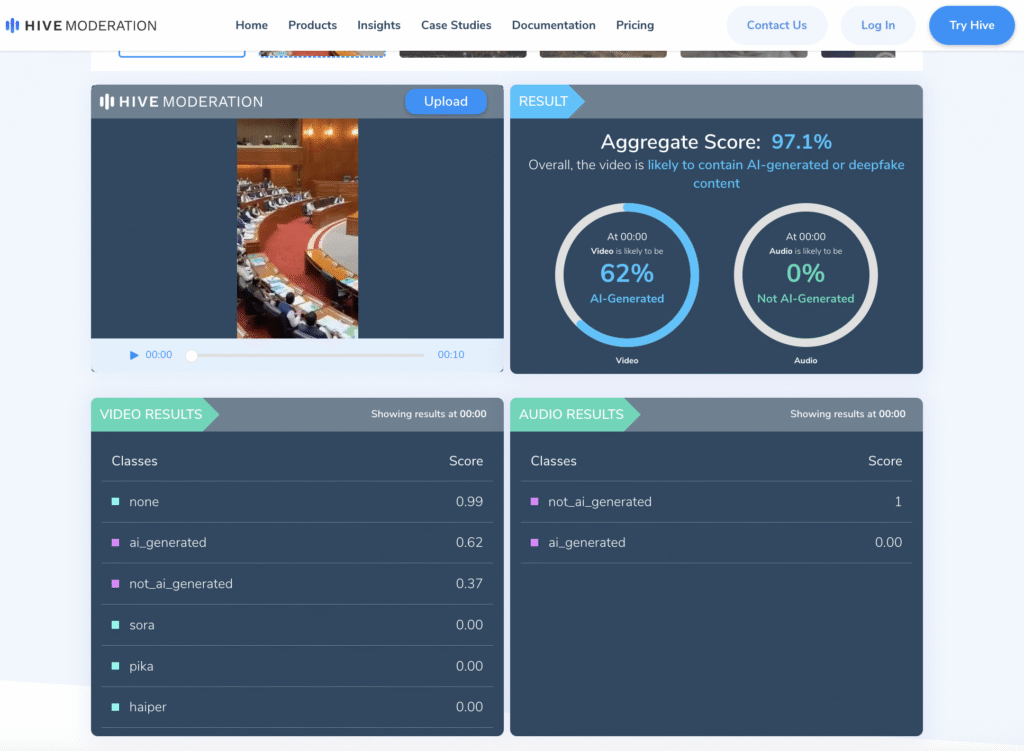Click the Contact Us button
Image resolution: width=1024 pixels, height=751 pixels.
click(776, 25)
